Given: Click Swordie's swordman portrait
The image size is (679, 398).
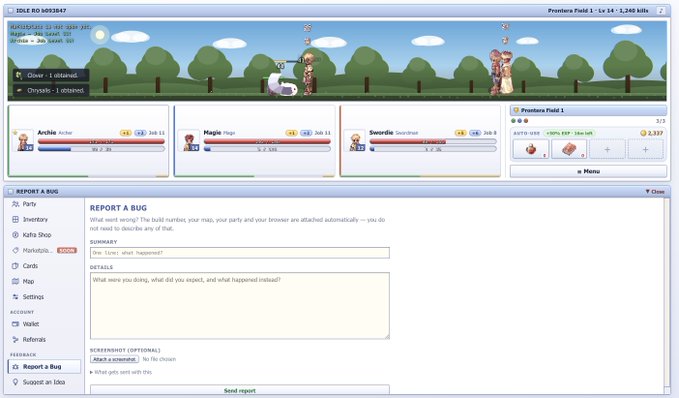Looking at the screenshot, I should 355,140.
